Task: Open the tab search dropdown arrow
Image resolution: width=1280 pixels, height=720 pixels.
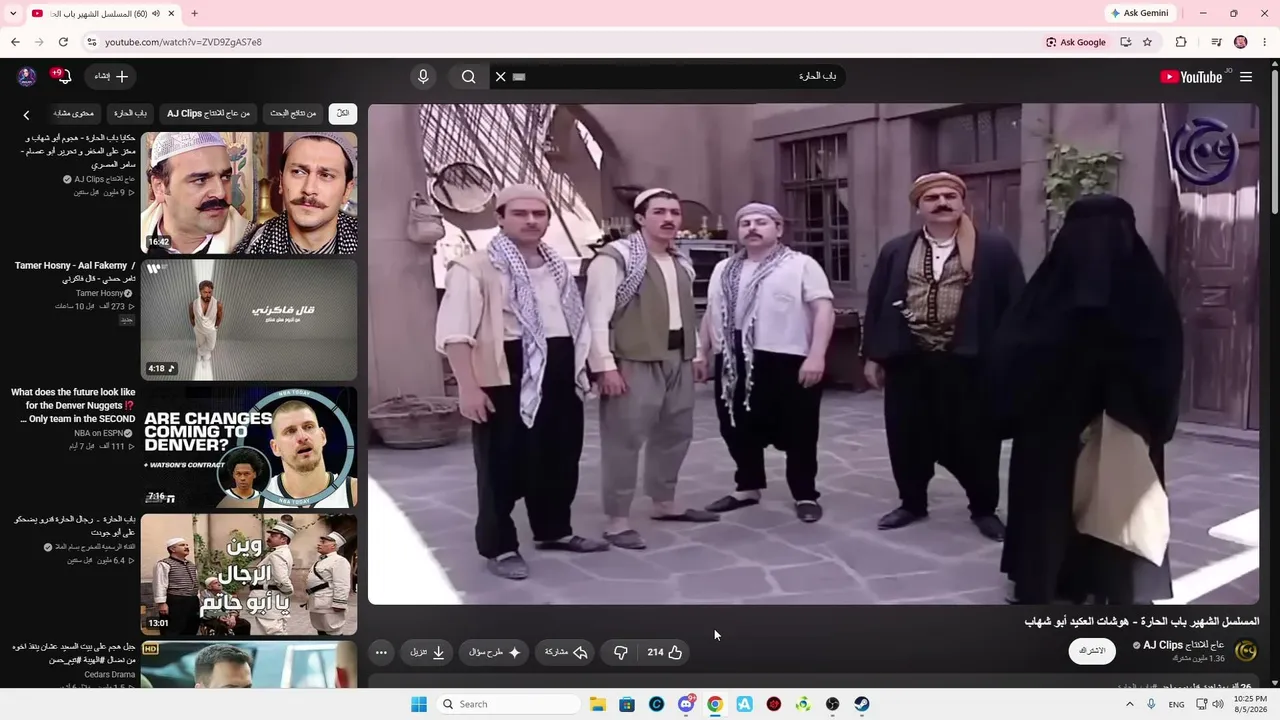Action: tap(13, 13)
